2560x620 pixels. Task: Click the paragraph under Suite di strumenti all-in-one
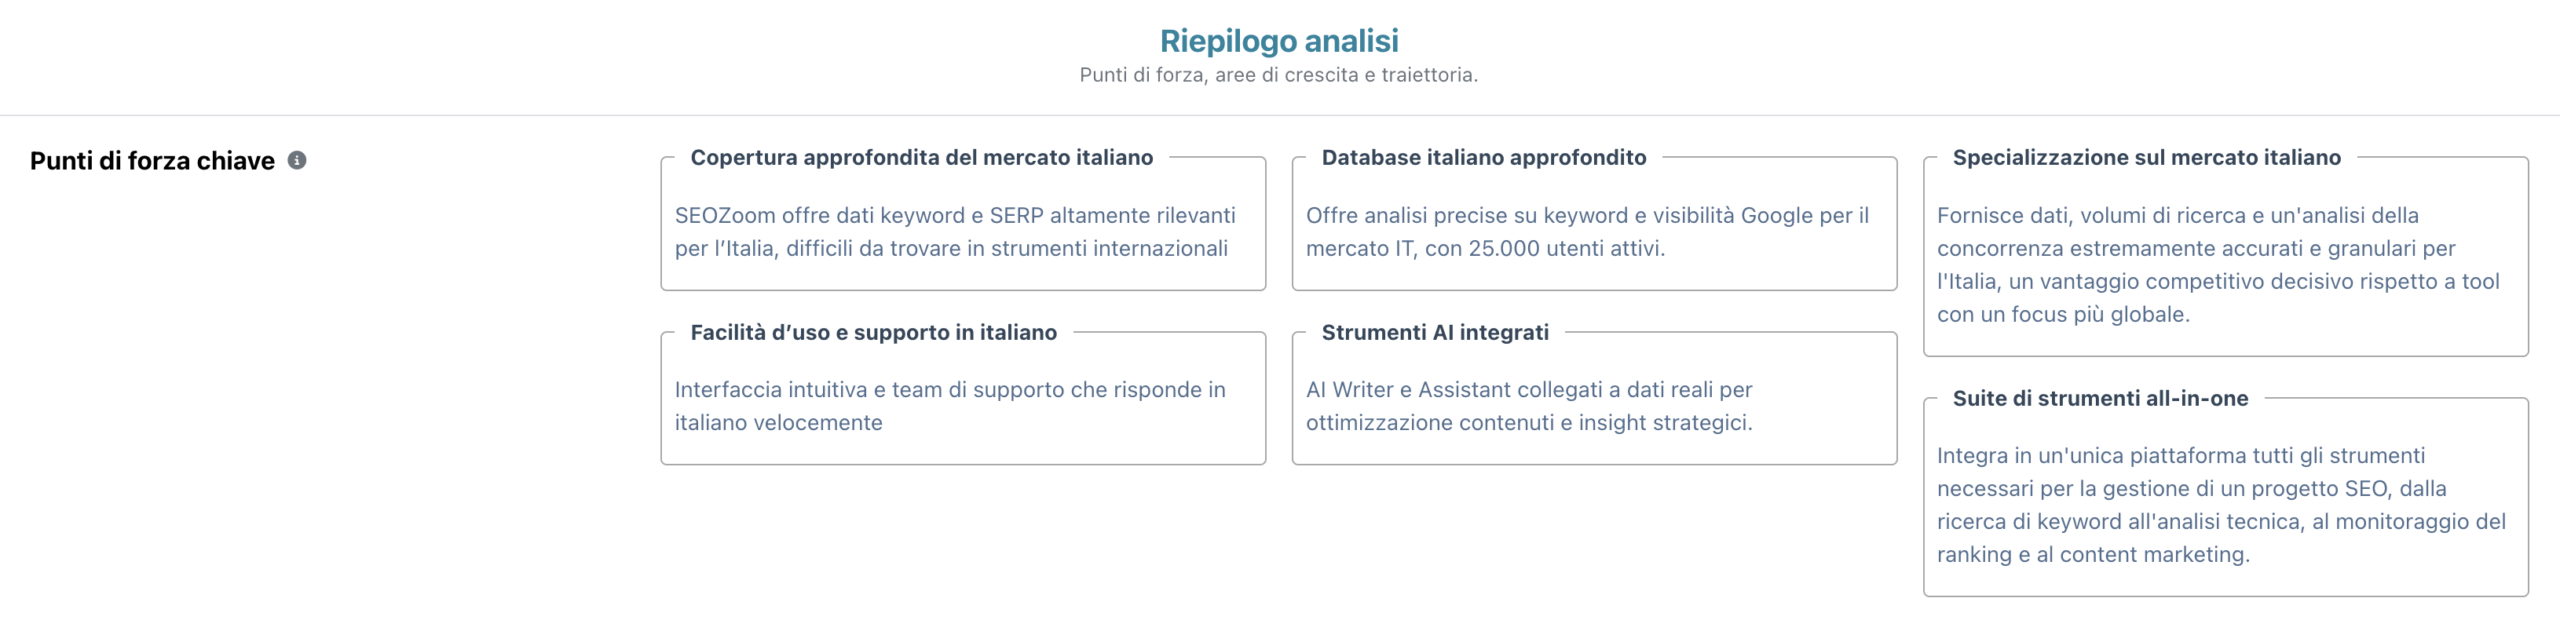click(x=2221, y=505)
